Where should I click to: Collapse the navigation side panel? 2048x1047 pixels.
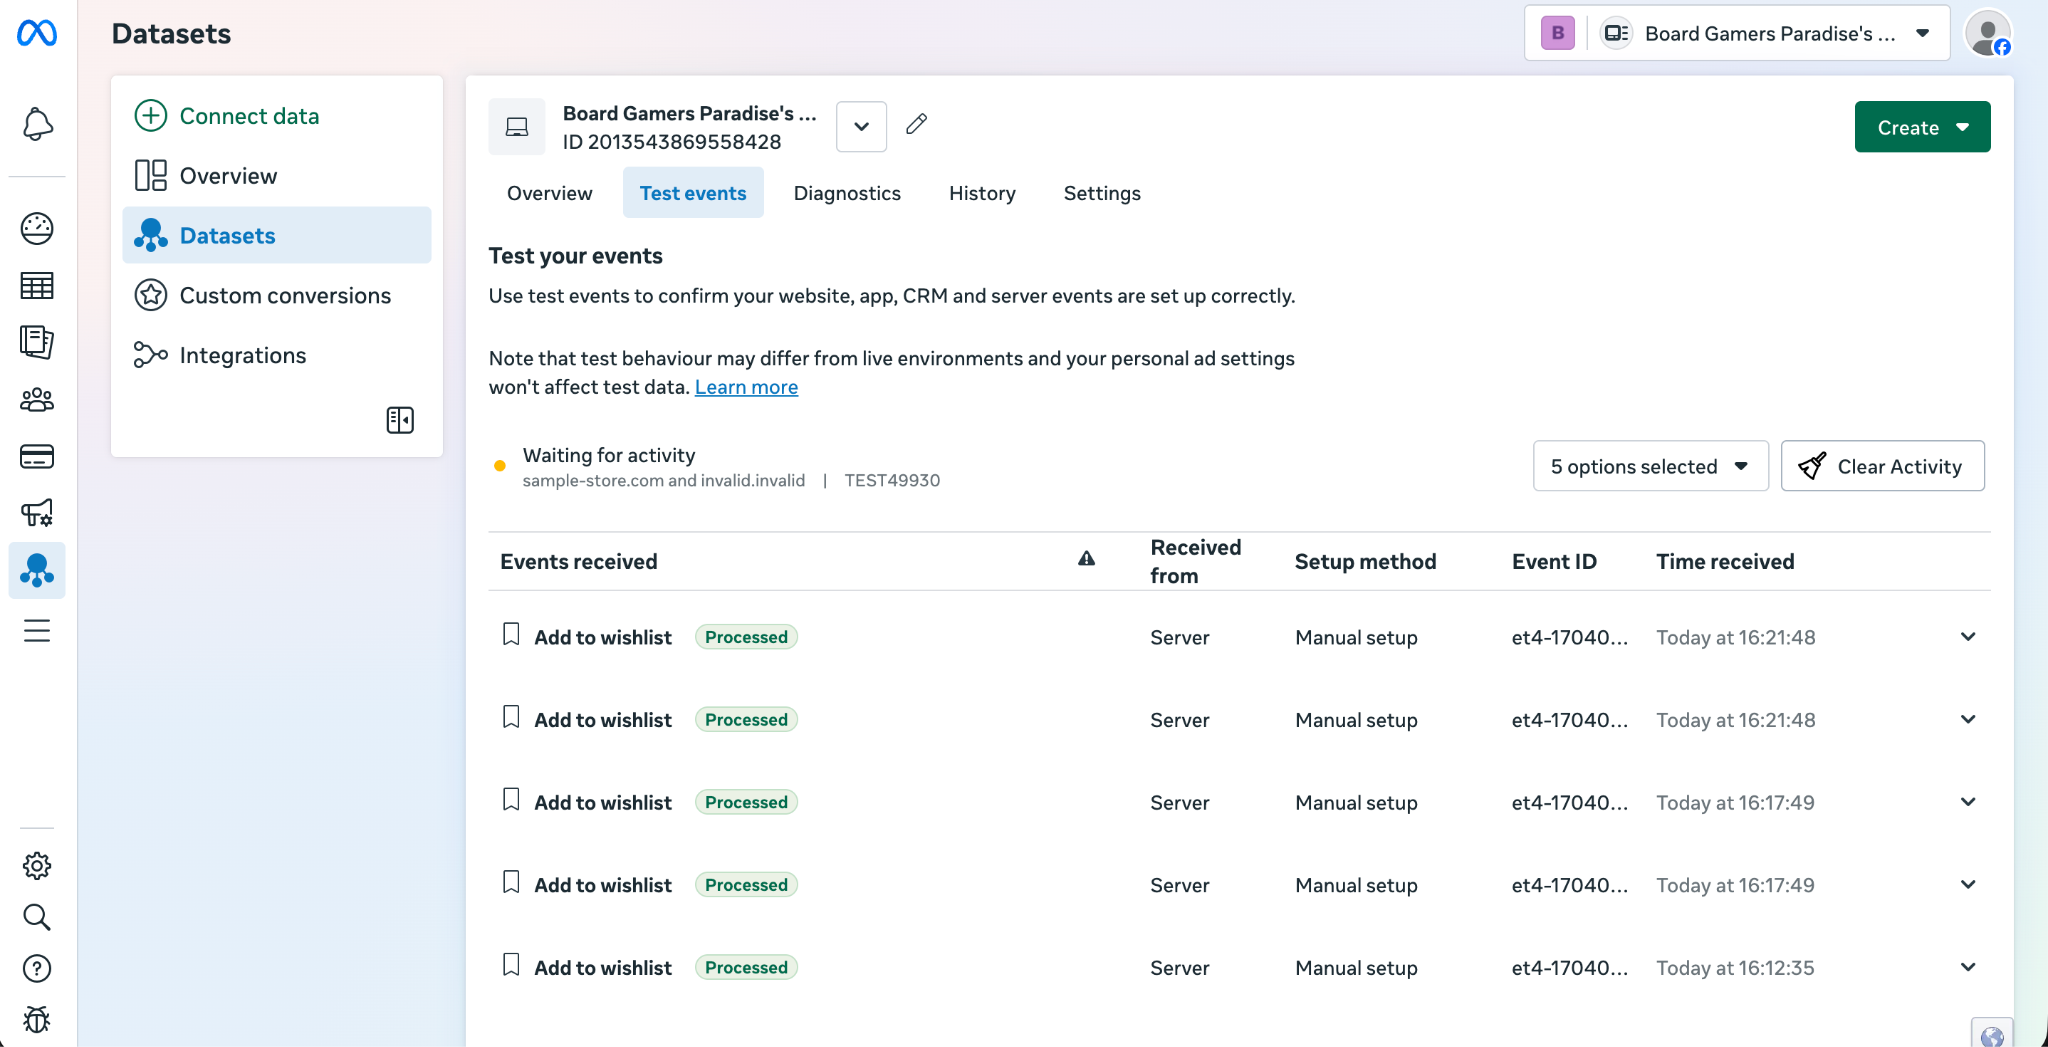coord(400,420)
